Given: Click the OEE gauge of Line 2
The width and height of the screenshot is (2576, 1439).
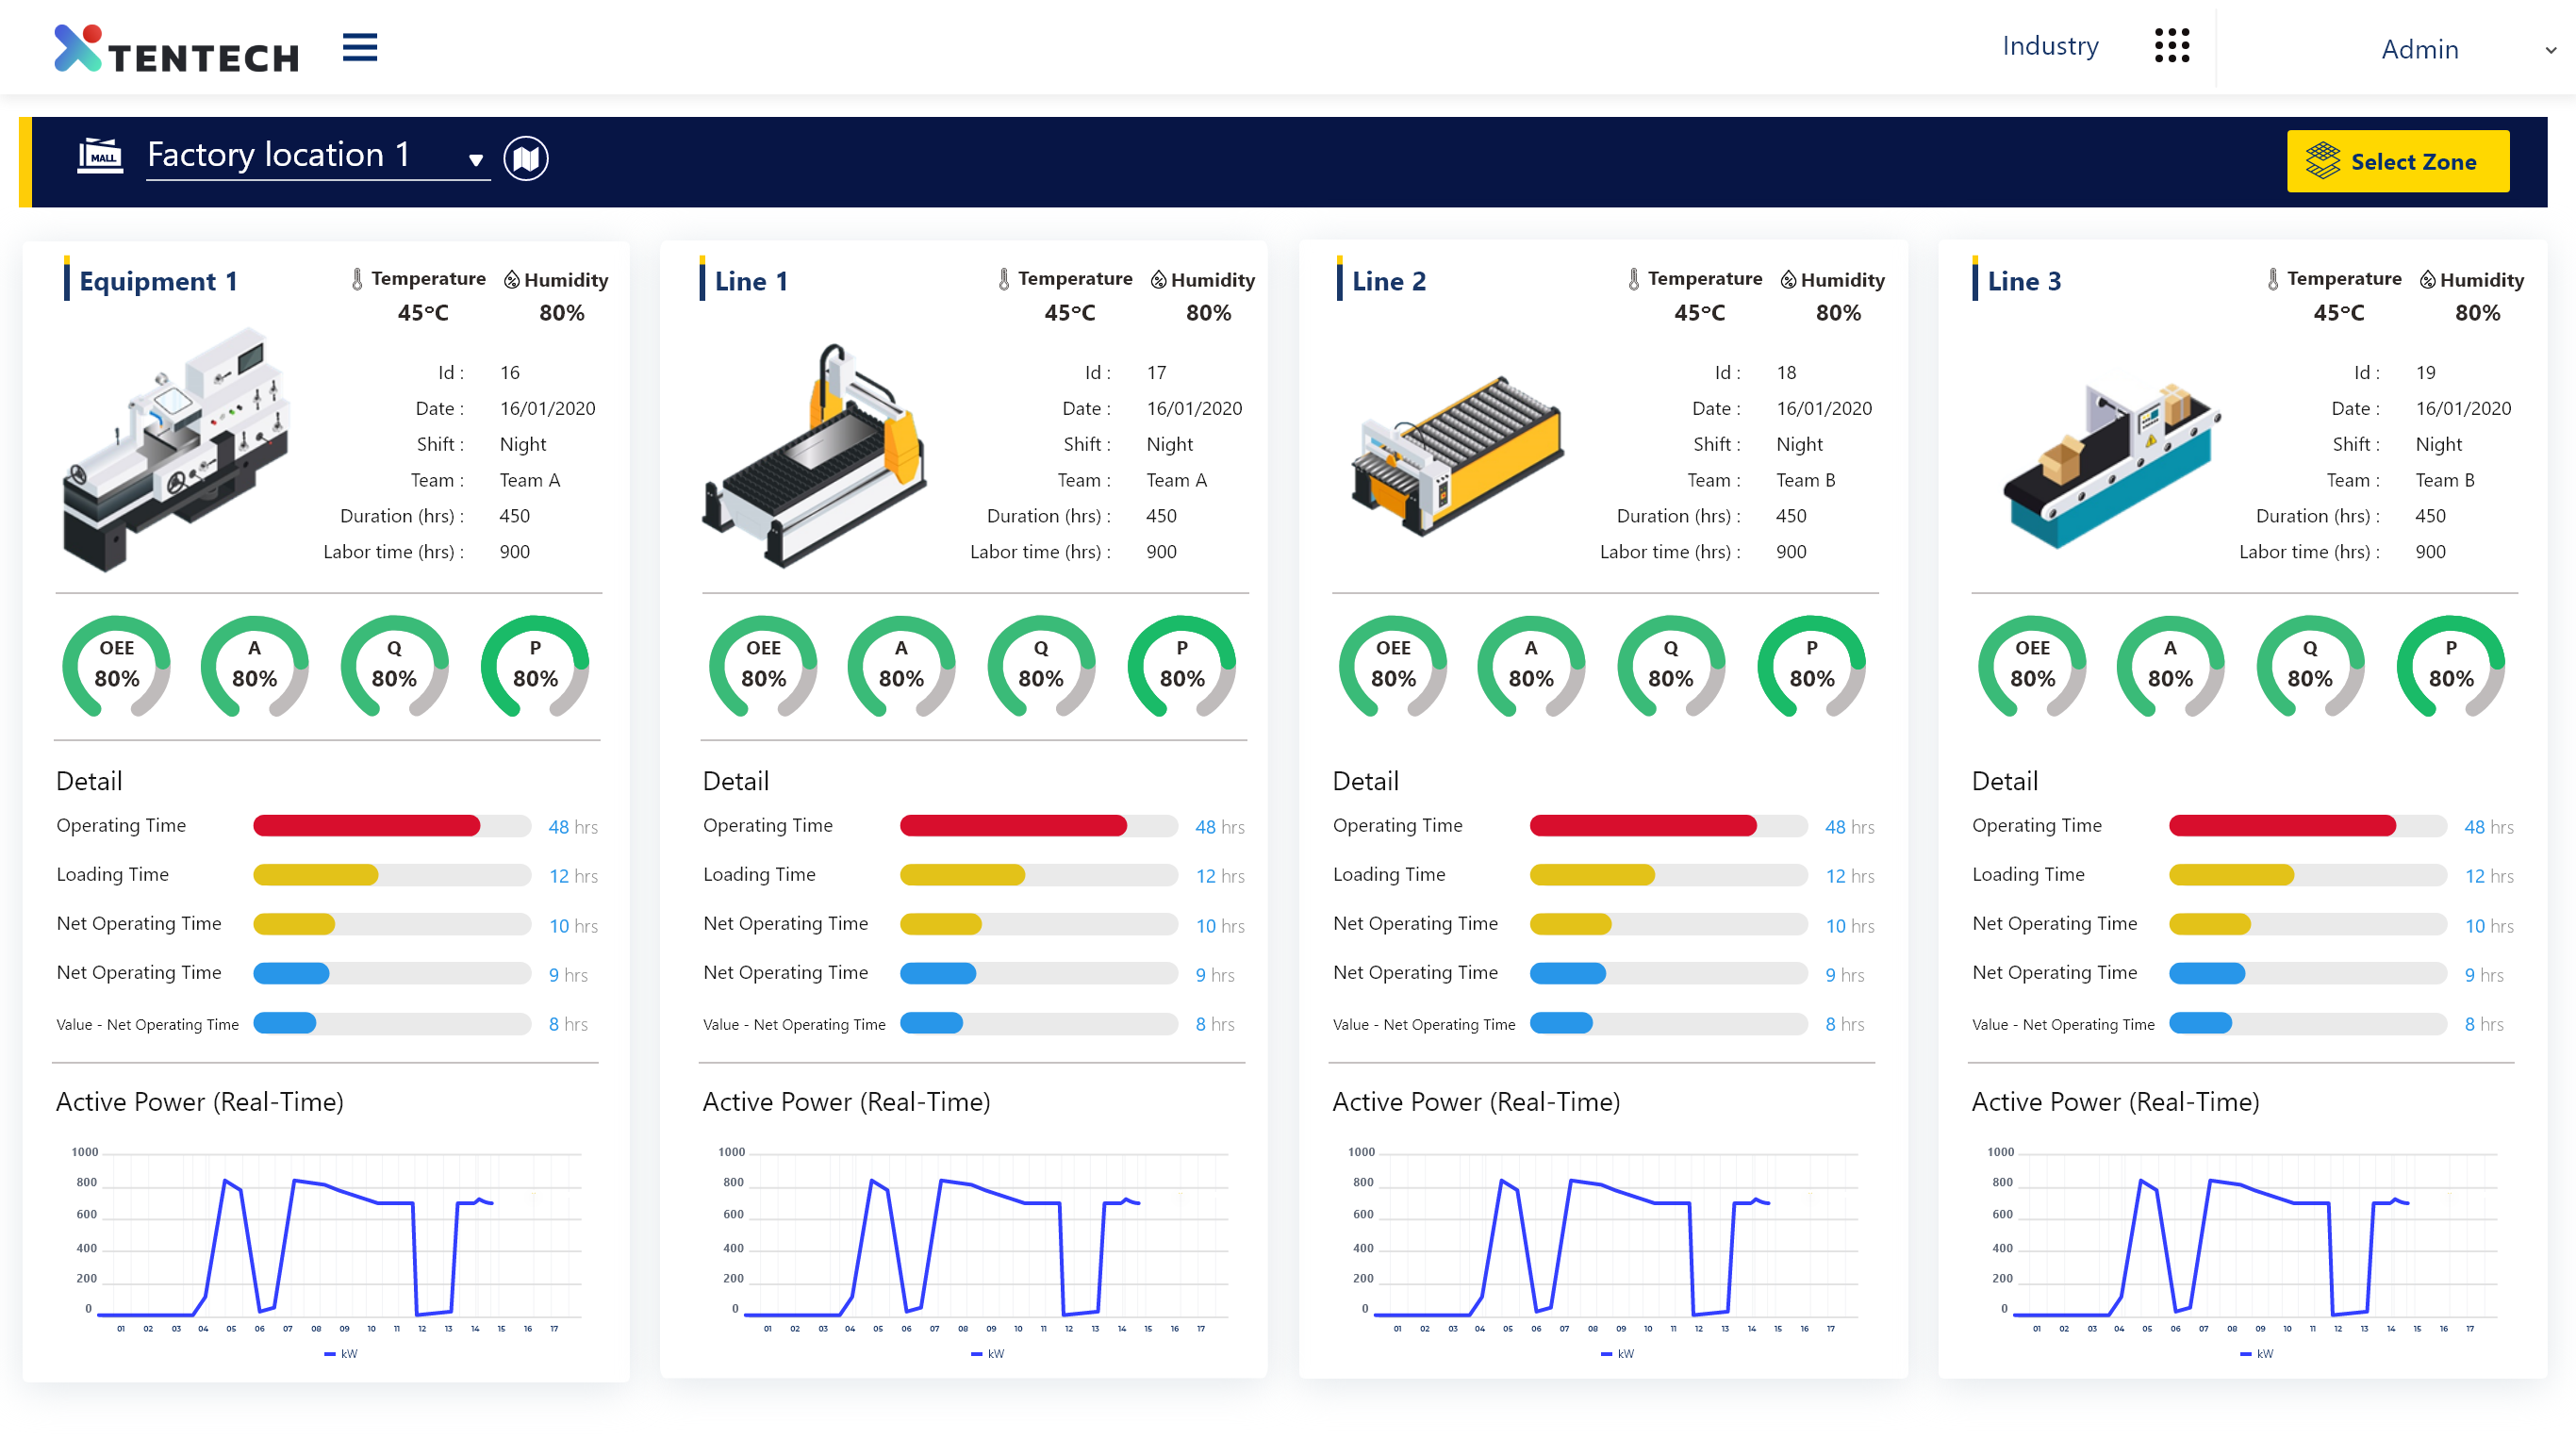Looking at the screenshot, I should click(1392, 665).
